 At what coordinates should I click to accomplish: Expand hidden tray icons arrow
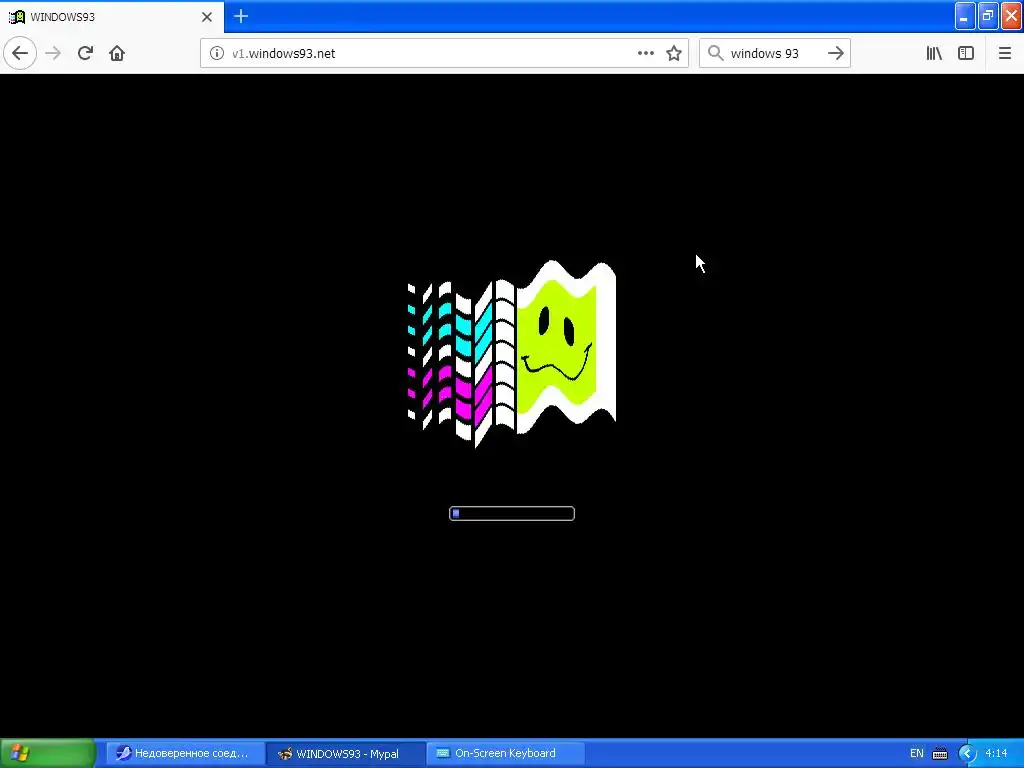coord(967,754)
